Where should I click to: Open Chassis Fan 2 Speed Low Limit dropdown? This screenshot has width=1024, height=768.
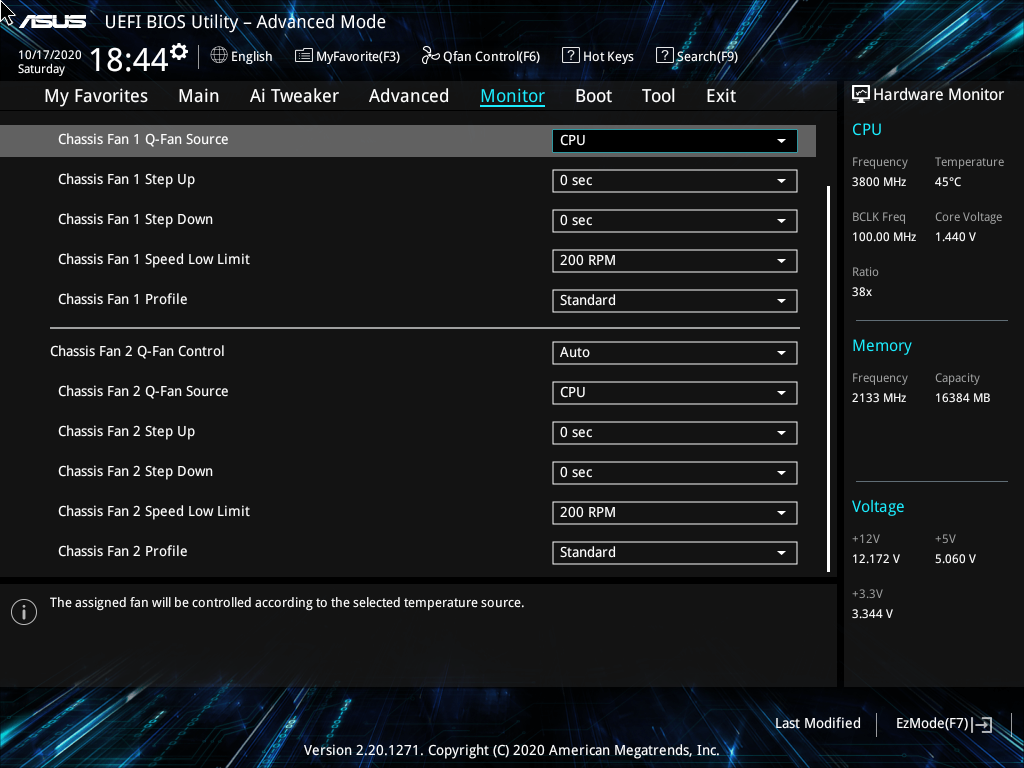(675, 513)
